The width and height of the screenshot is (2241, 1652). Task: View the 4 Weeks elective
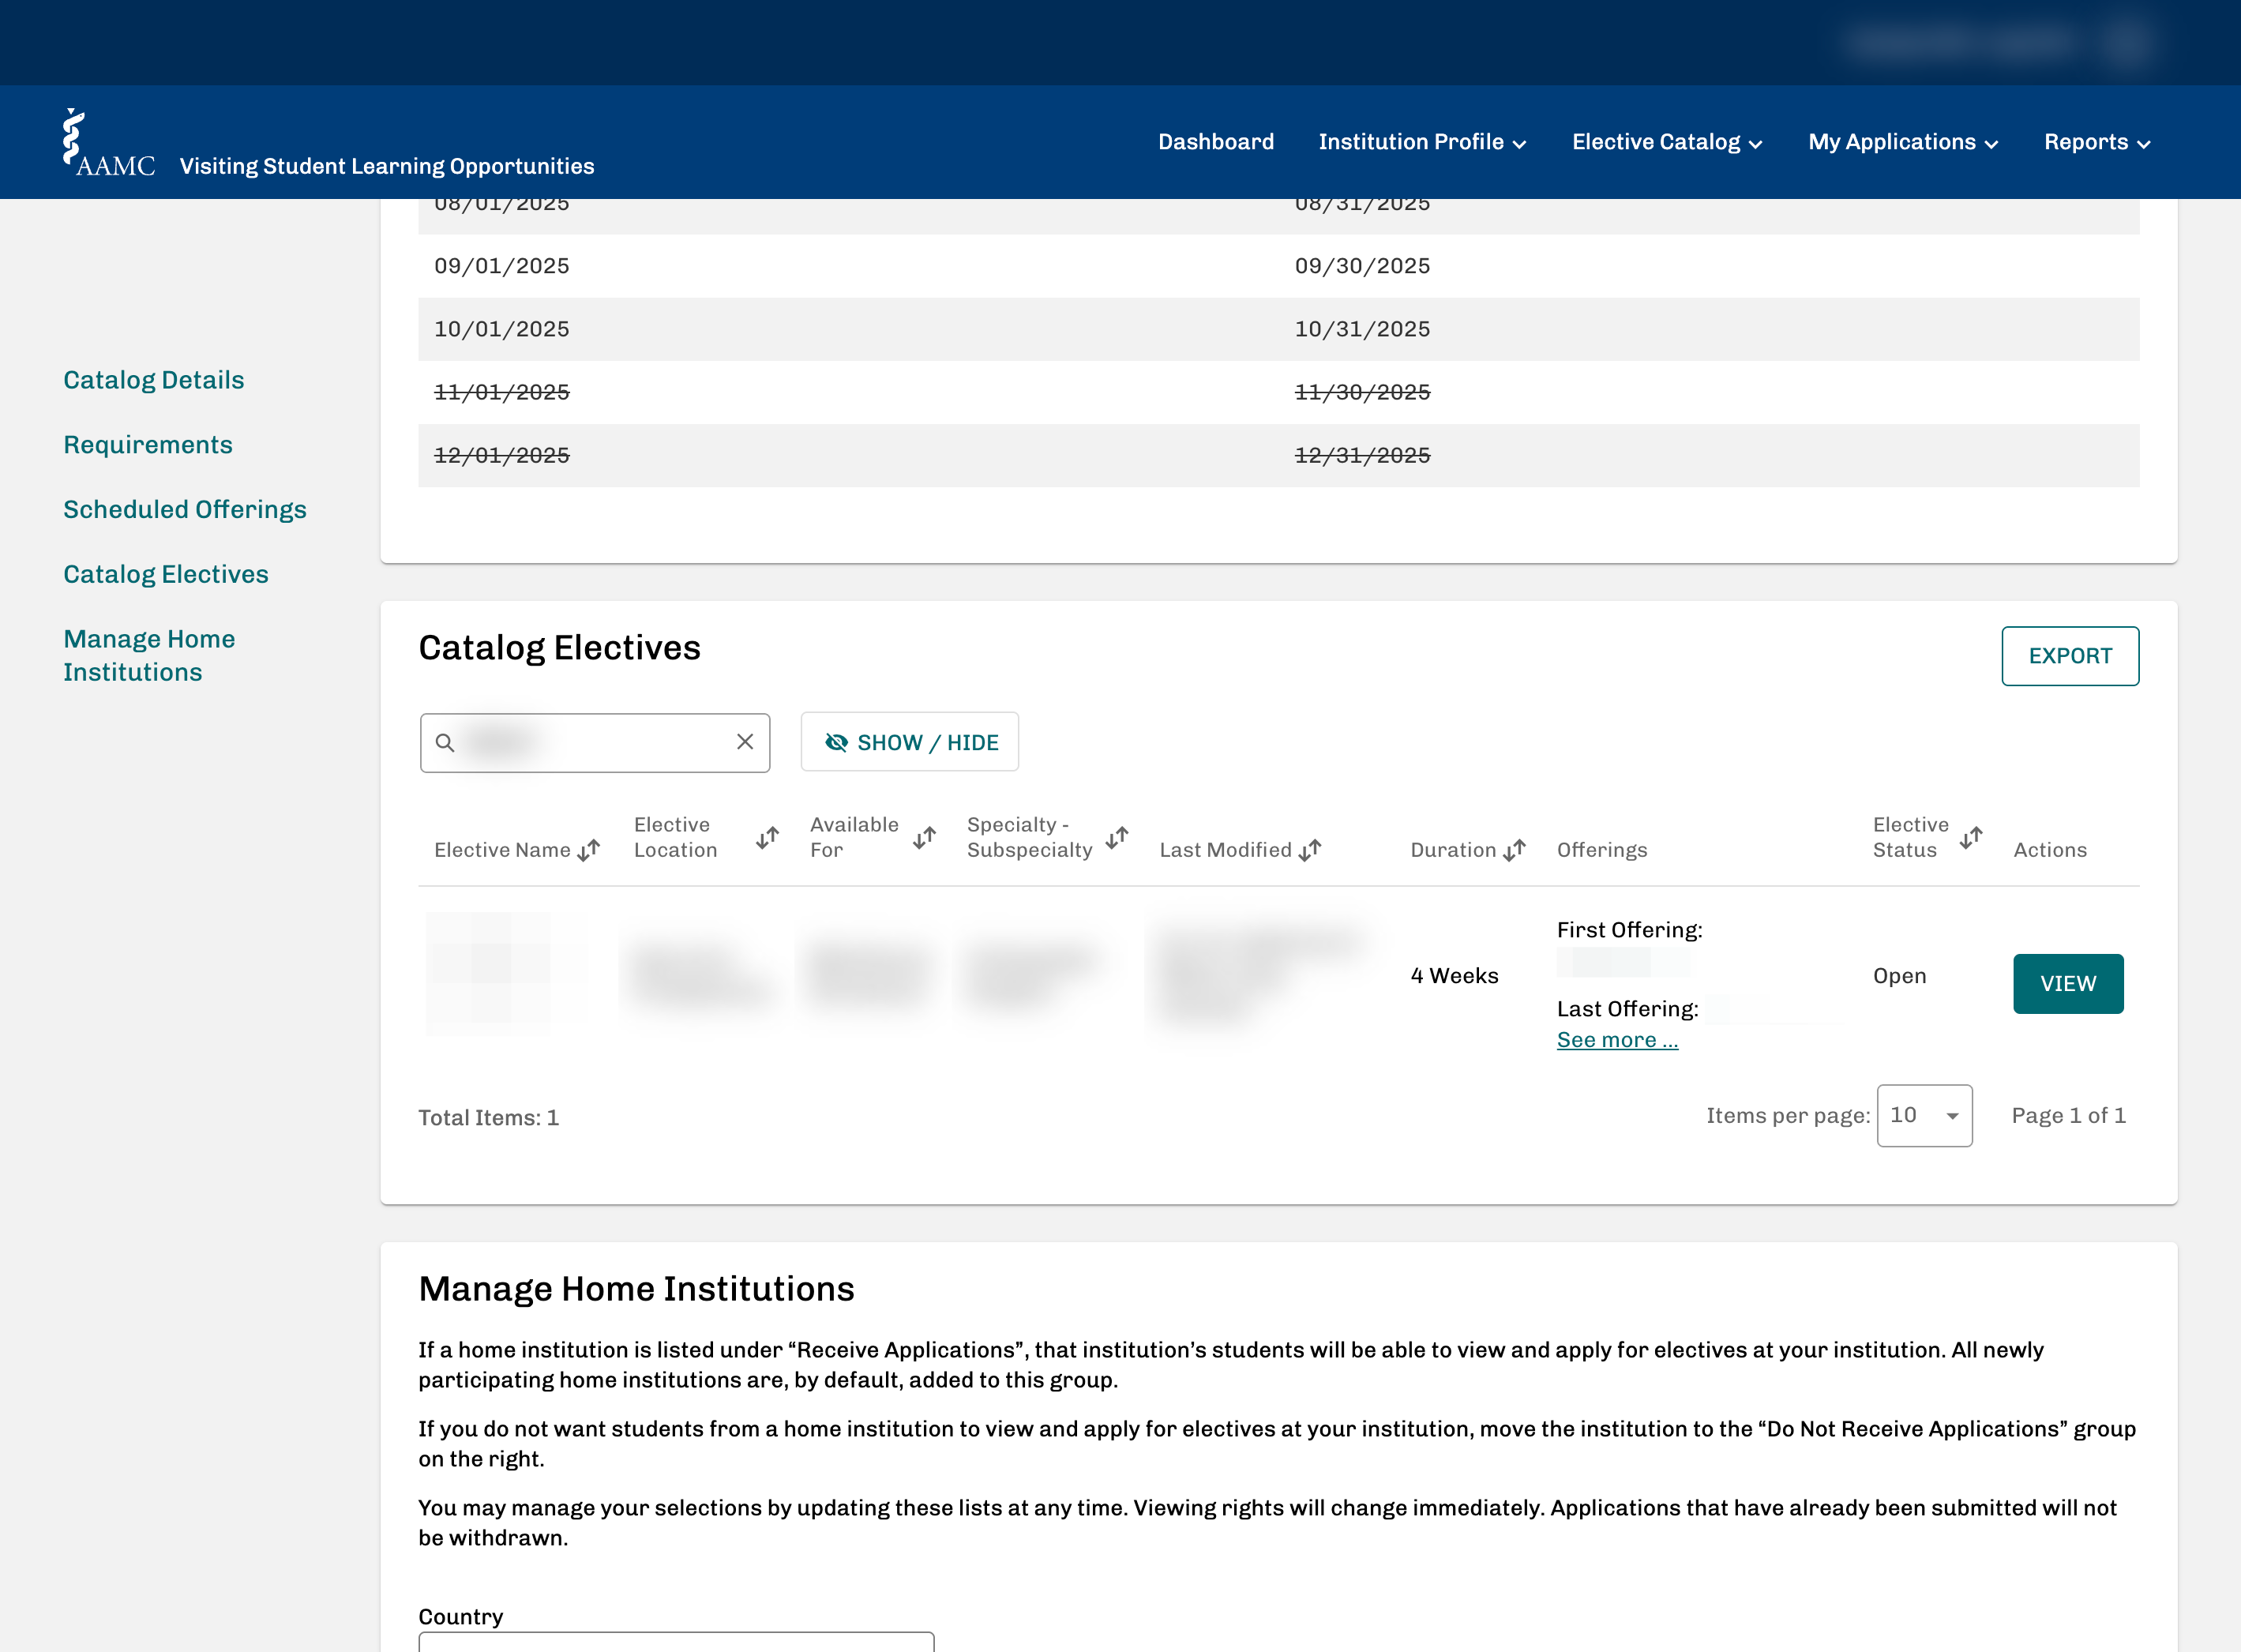coord(2068,984)
